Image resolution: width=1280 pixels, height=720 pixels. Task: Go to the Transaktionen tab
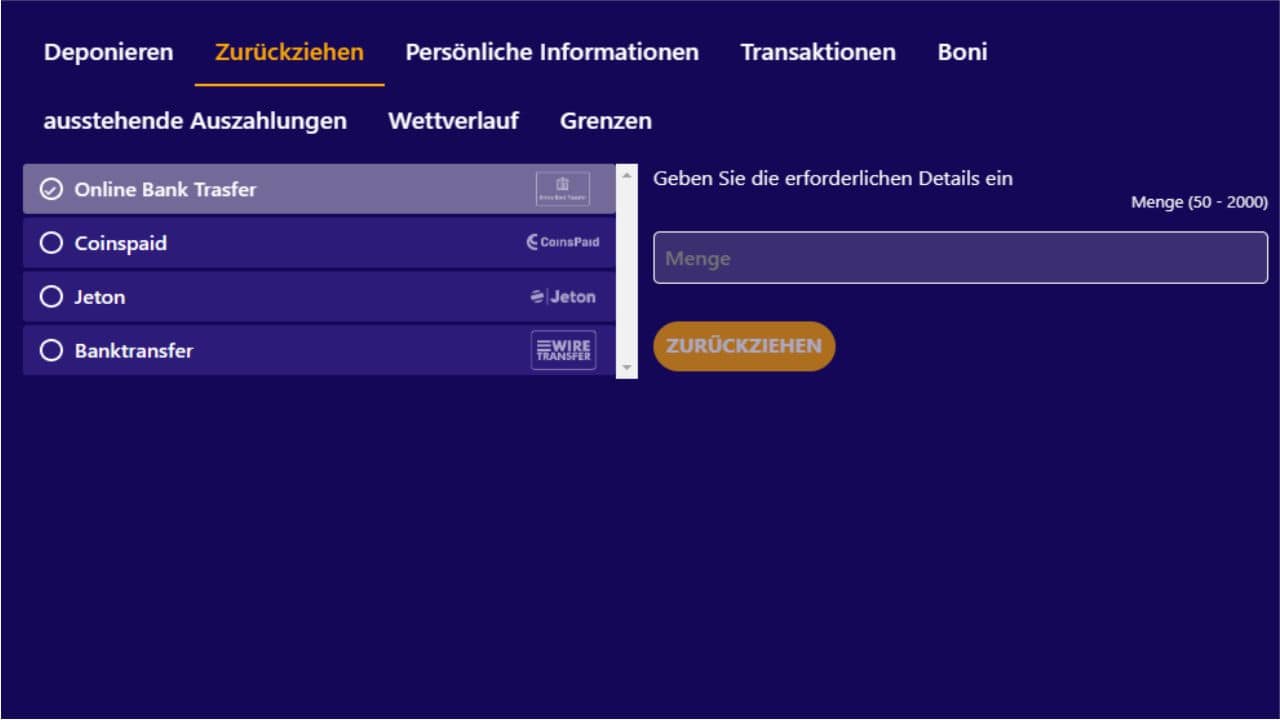pyautogui.click(x=818, y=52)
